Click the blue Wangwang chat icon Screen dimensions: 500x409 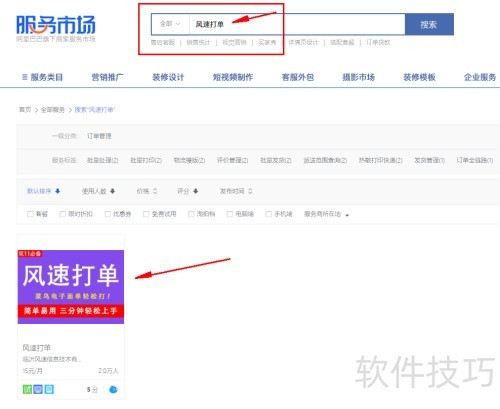pyautogui.click(x=113, y=389)
